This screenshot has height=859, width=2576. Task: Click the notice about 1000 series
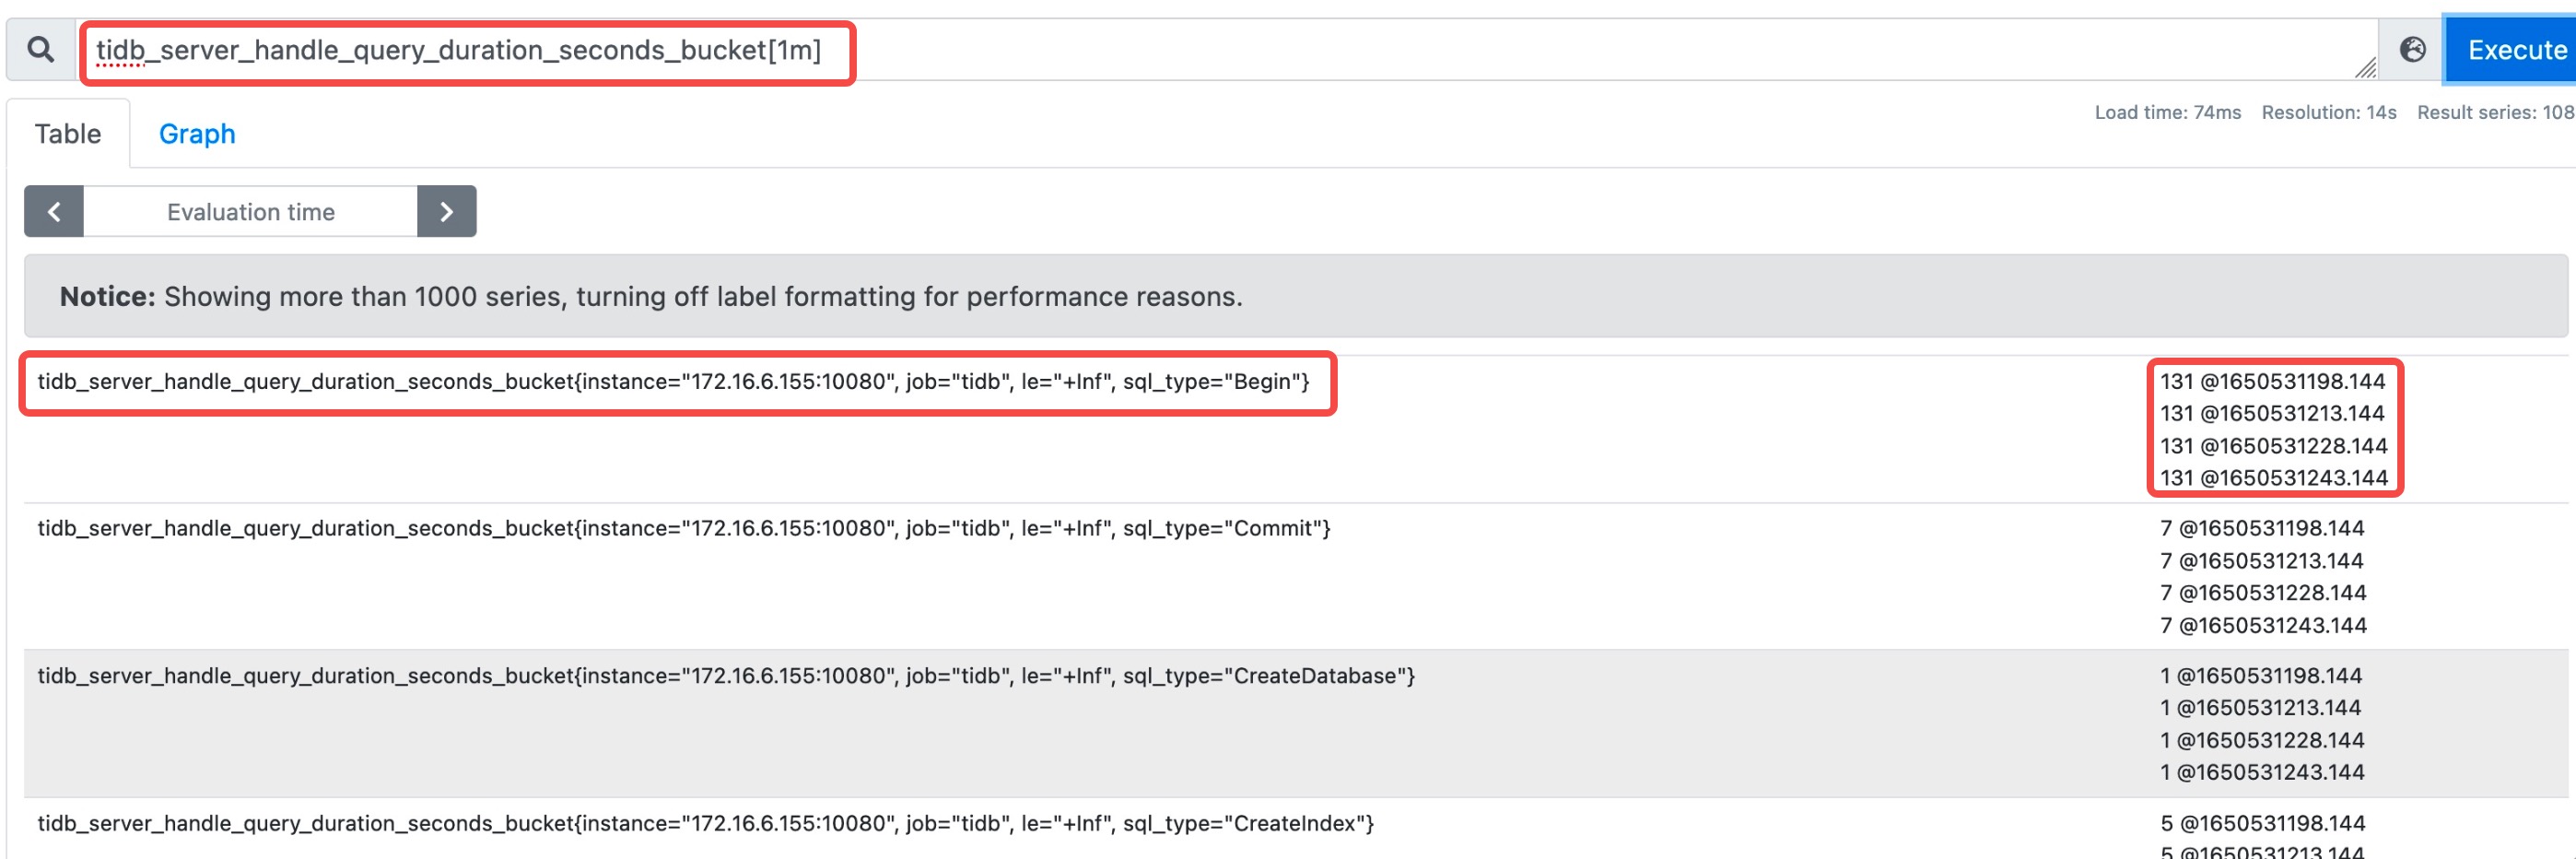point(651,297)
